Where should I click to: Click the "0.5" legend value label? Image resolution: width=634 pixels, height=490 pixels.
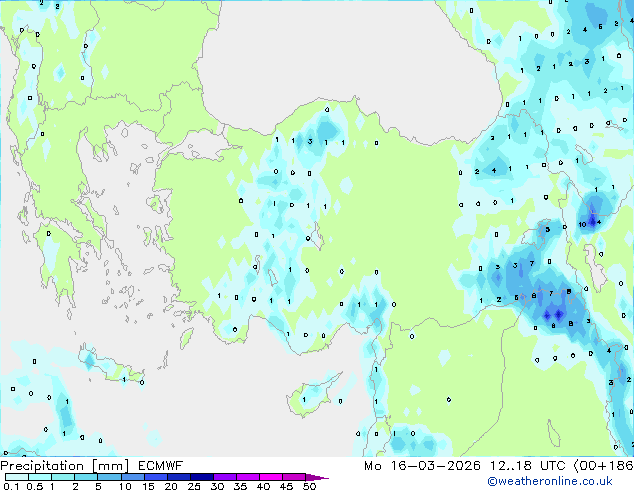[35, 486]
